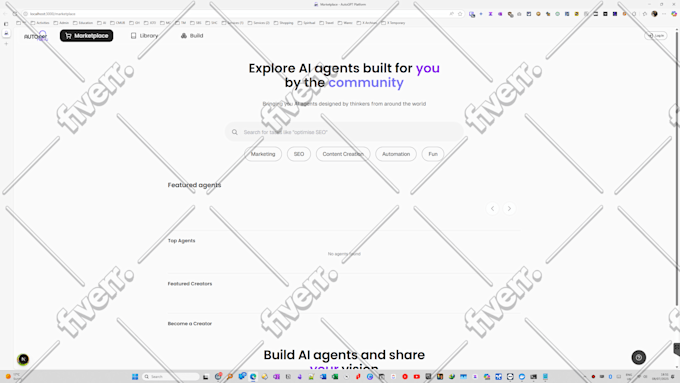Click the dark N badge at bottom left
680x383 pixels.
click(x=23, y=359)
